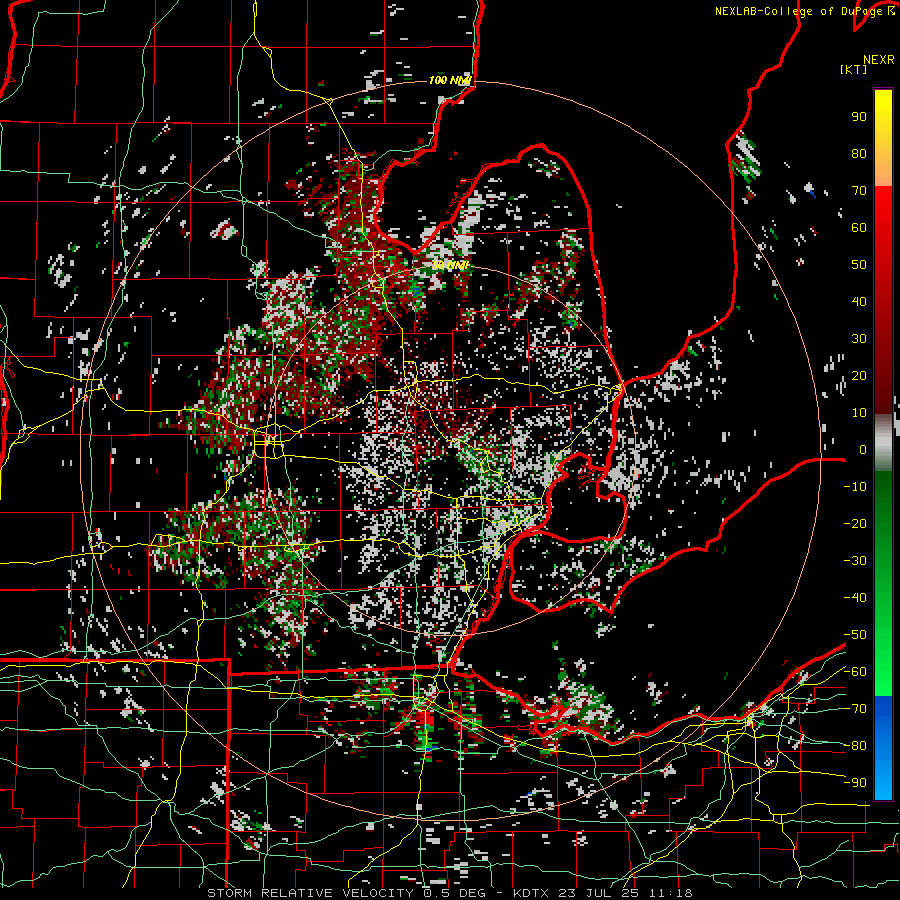Click the 50 value on velocity scale

tap(859, 265)
